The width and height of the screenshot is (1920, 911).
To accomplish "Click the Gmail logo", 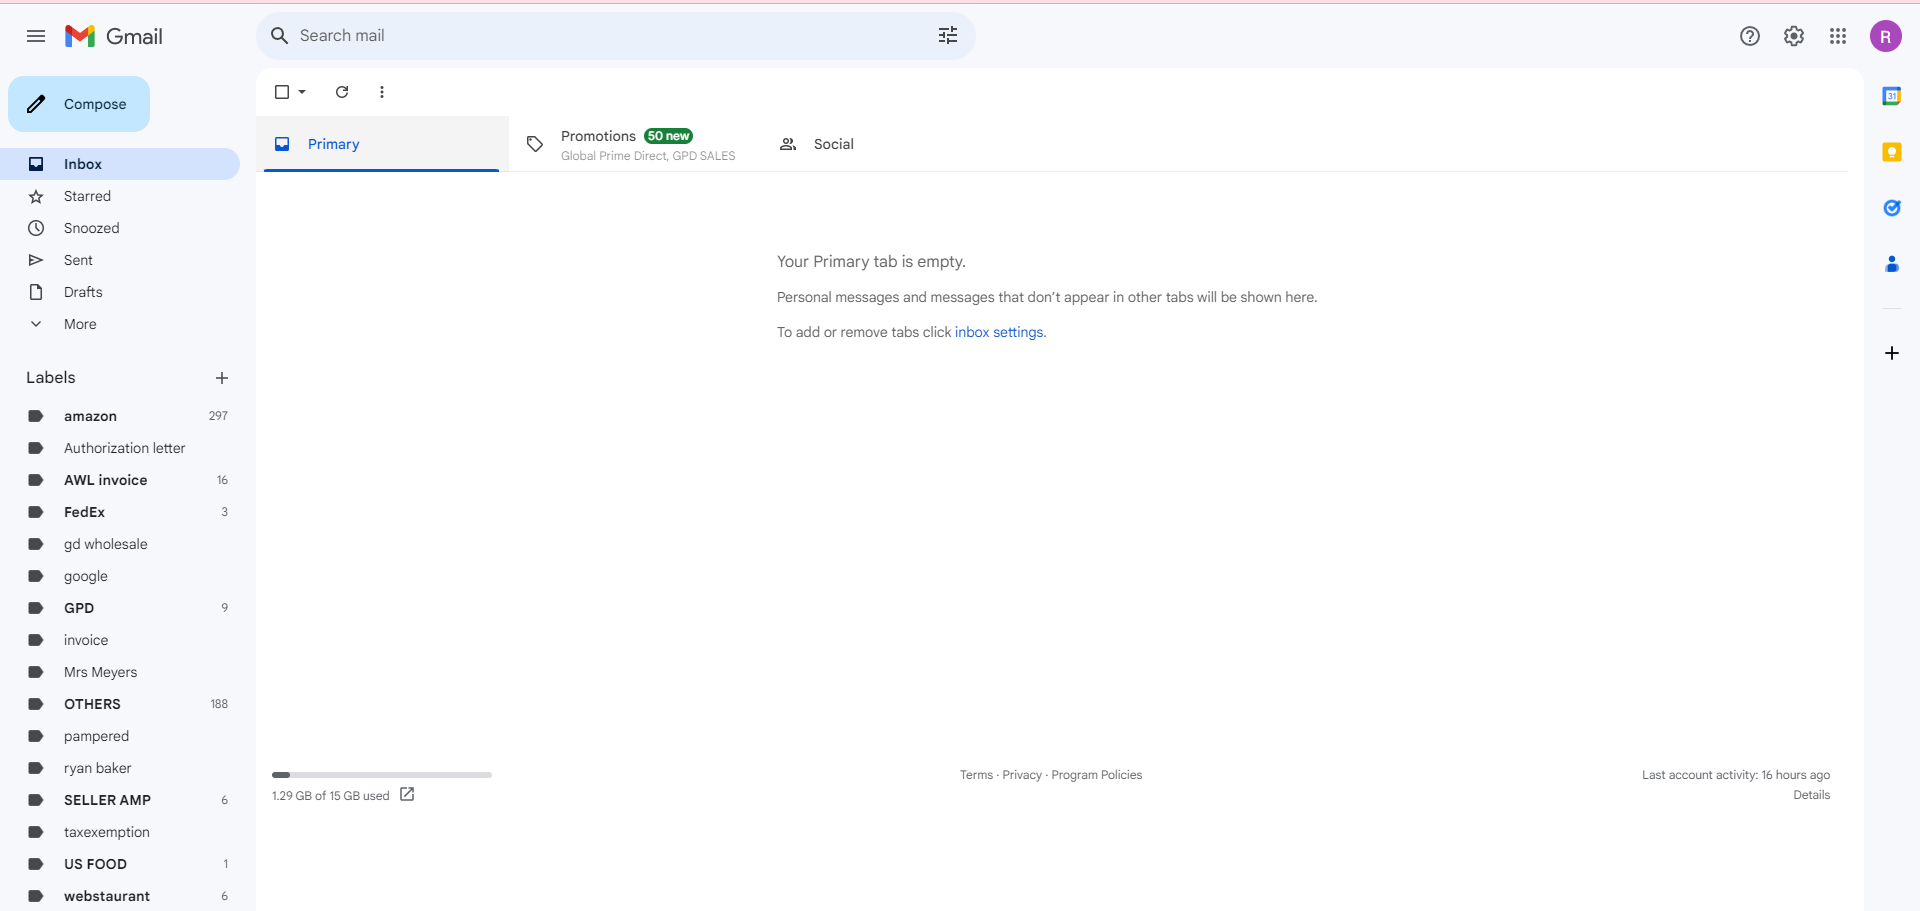I will pos(113,36).
